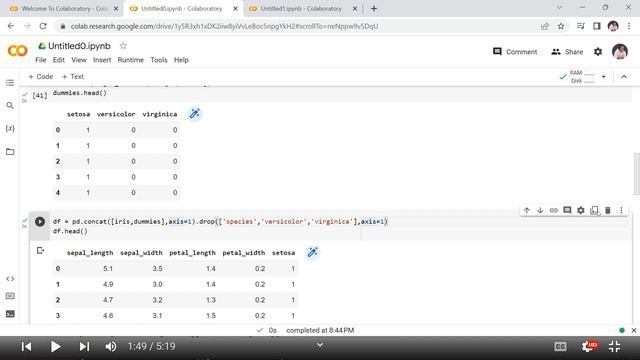640x360 pixels.
Task: Open the table of contents sidebar icon
Action: pyautogui.click(x=10, y=83)
